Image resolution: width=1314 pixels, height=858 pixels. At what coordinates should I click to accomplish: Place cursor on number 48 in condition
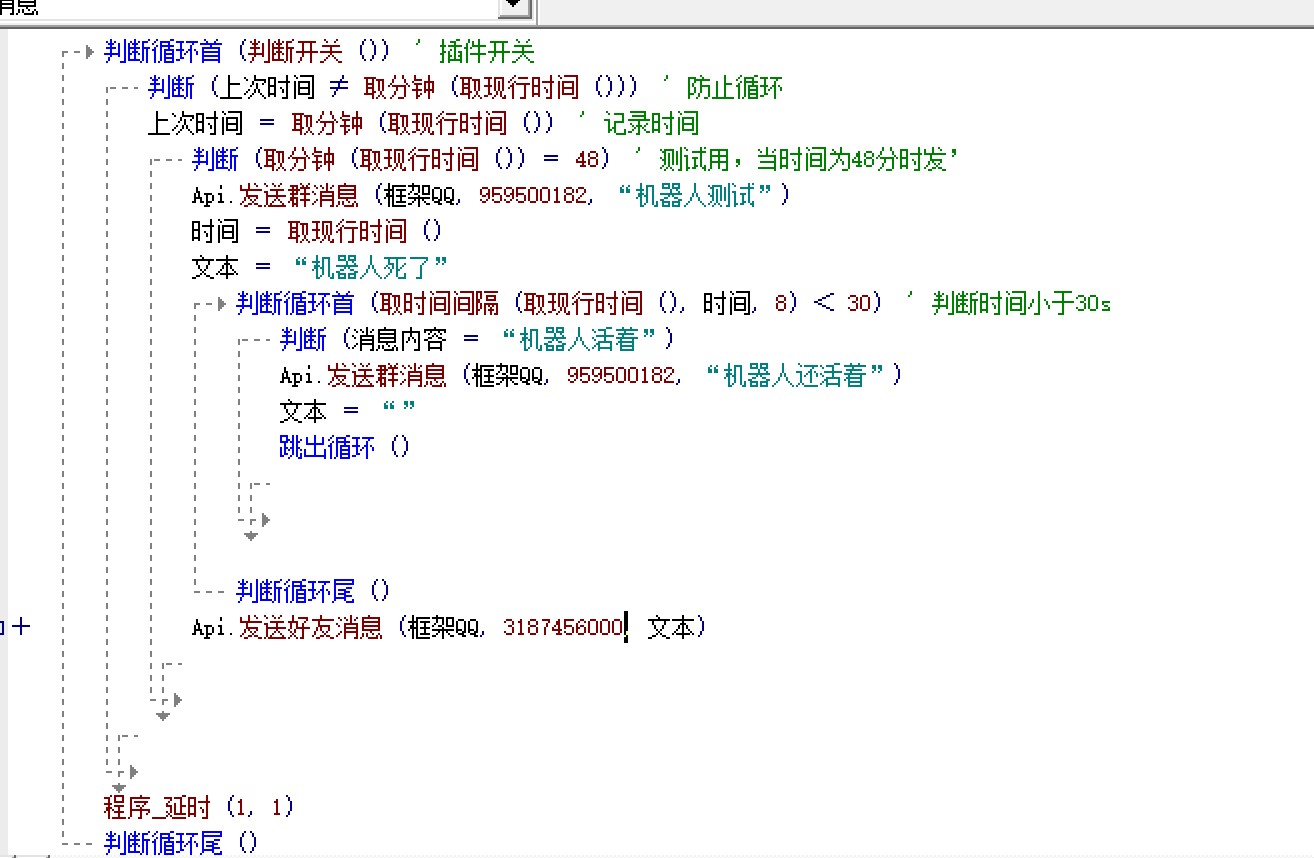pos(588,160)
